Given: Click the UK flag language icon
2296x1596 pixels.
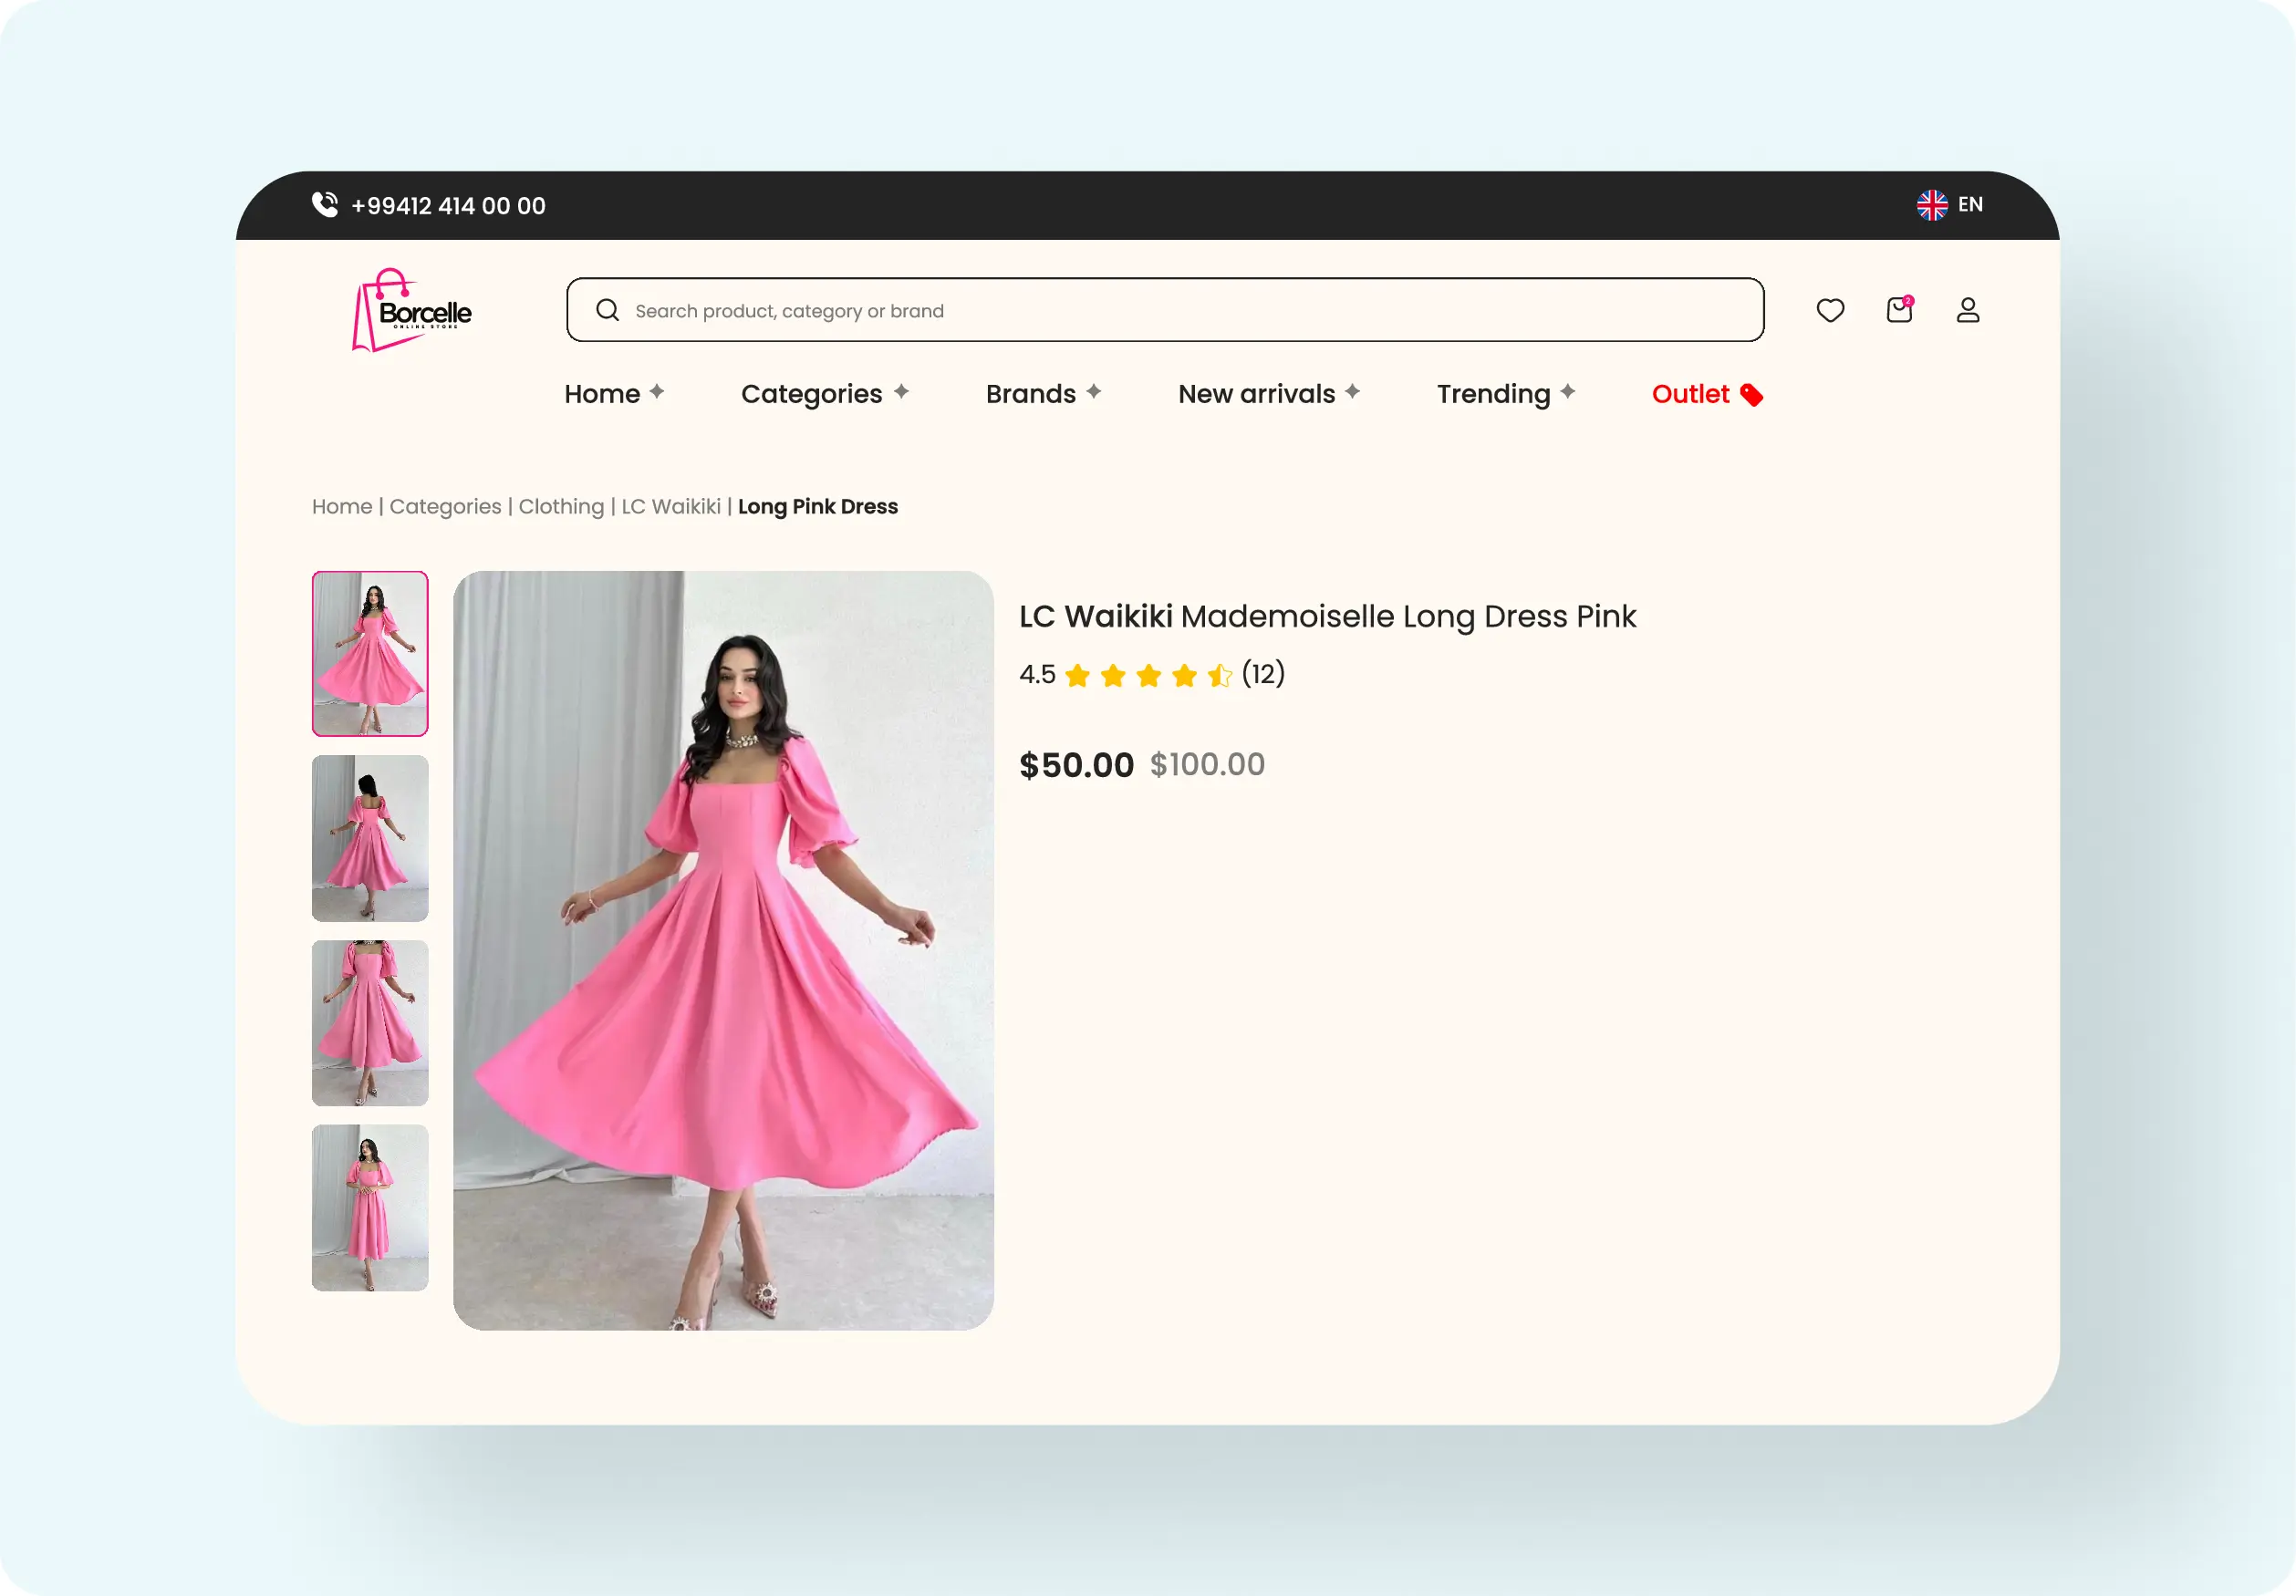Looking at the screenshot, I should (x=1932, y=205).
